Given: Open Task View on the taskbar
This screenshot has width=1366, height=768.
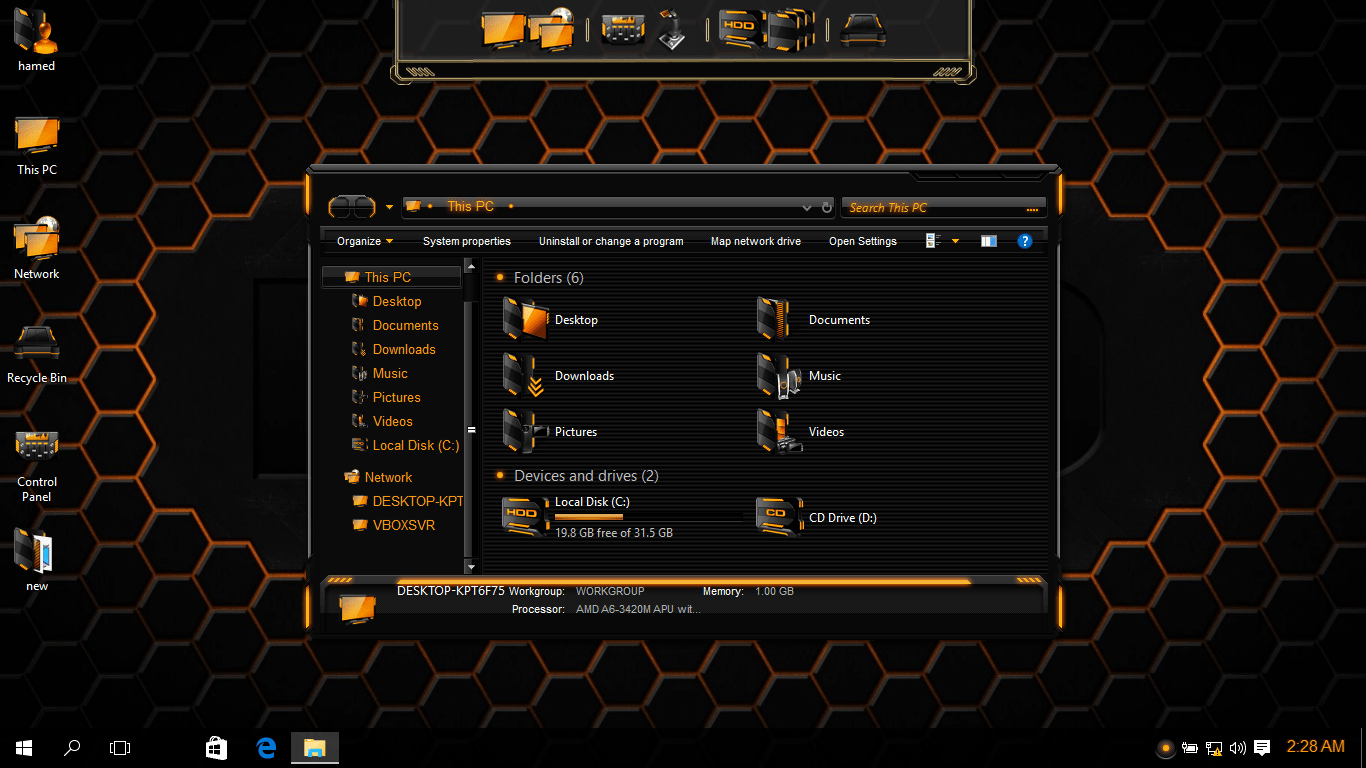Looking at the screenshot, I should tap(120, 747).
